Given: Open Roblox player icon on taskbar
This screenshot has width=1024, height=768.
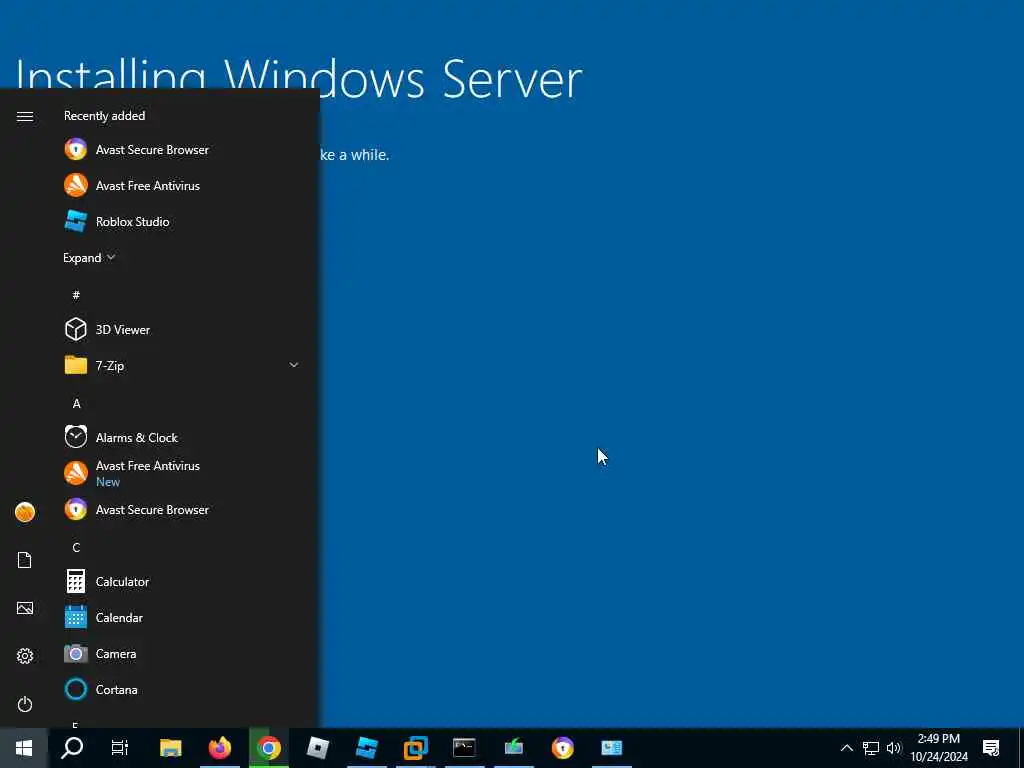Looking at the screenshot, I should tap(317, 748).
